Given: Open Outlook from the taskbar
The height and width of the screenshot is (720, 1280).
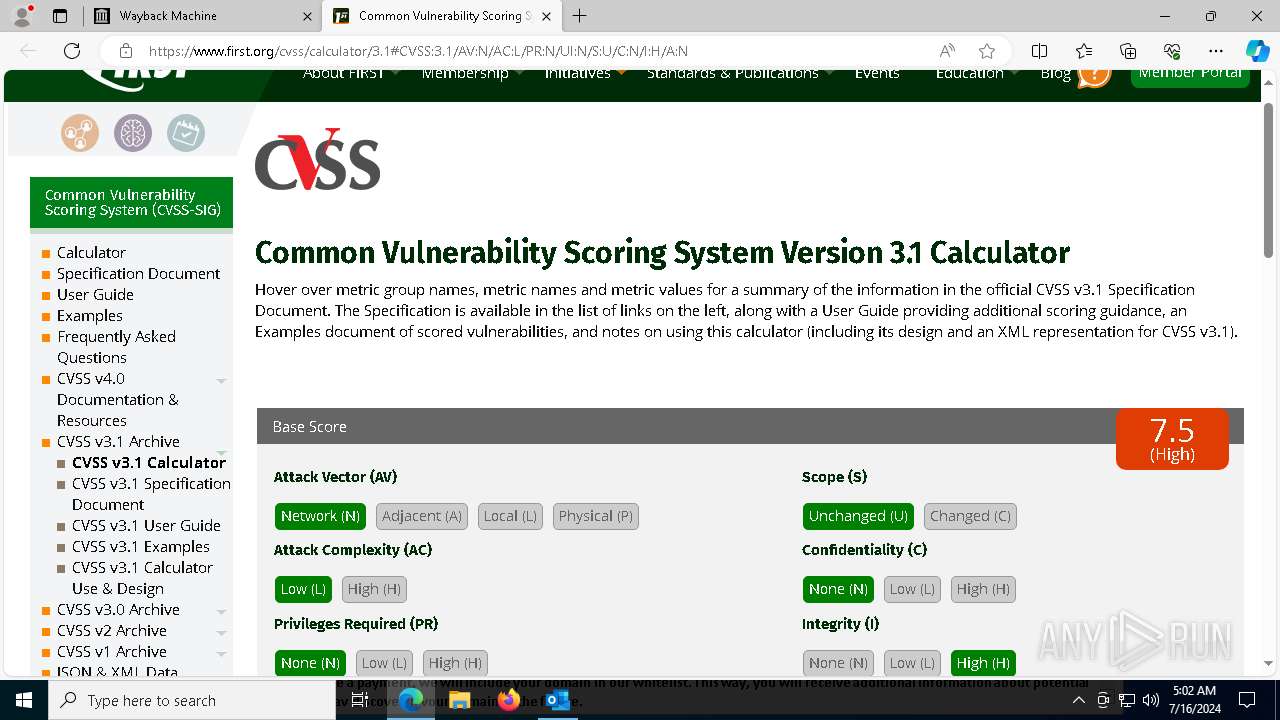Looking at the screenshot, I should click(557, 700).
